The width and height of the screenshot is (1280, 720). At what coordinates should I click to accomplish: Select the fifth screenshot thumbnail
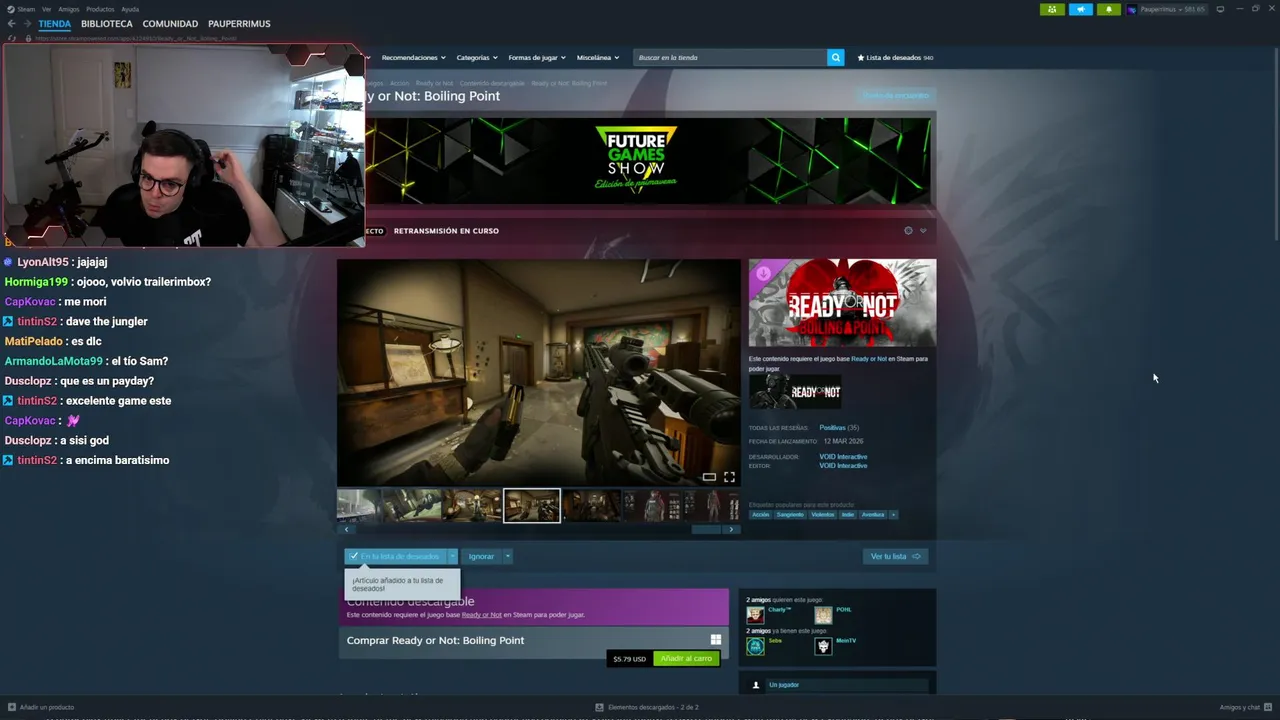(592, 506)
